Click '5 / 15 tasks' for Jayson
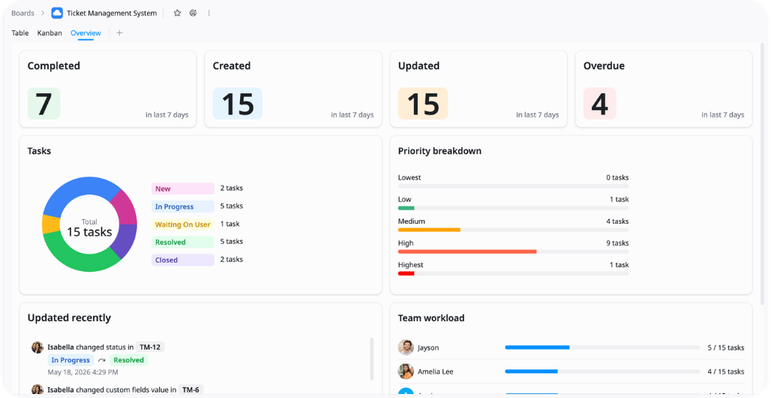Viewport: 771px width, 398px height. click(726, 348)
